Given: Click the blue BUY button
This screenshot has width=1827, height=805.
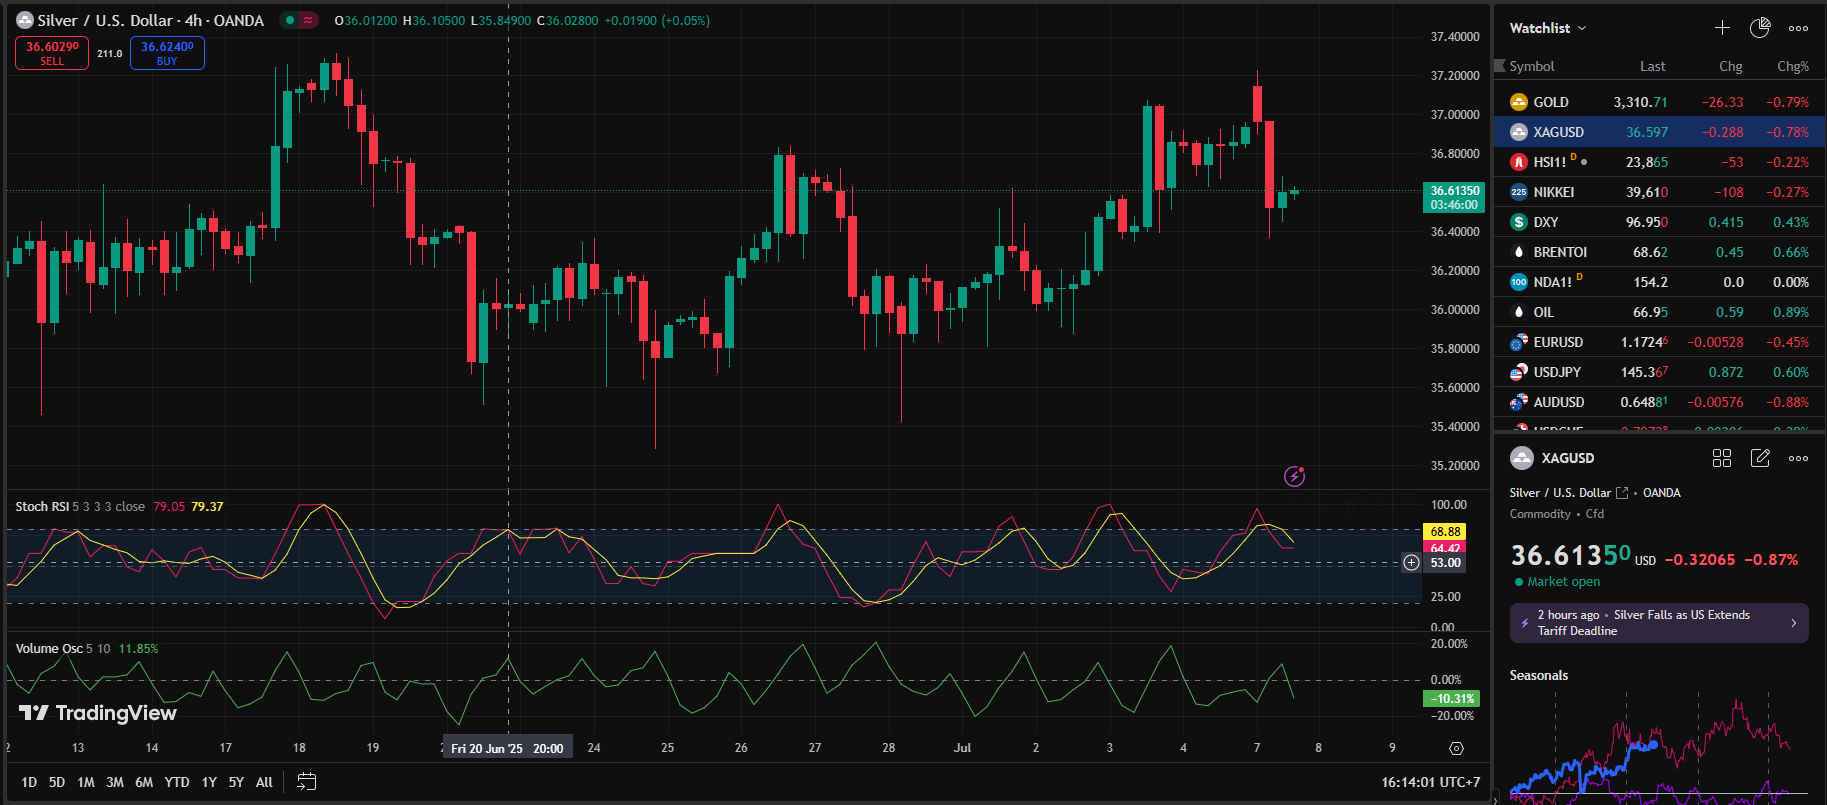Looking at the screenshot, I should click(167, 53).
